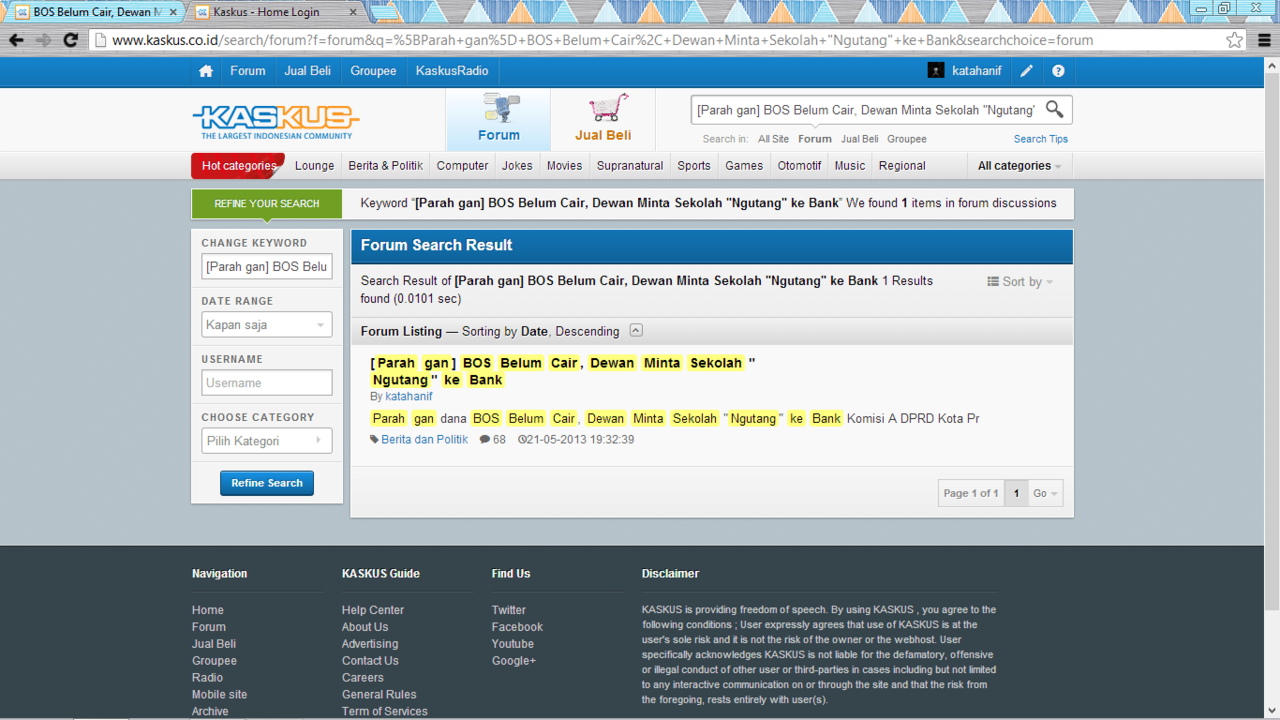
Task: Click the katahanif username in top bar
Action: point(977,71)
